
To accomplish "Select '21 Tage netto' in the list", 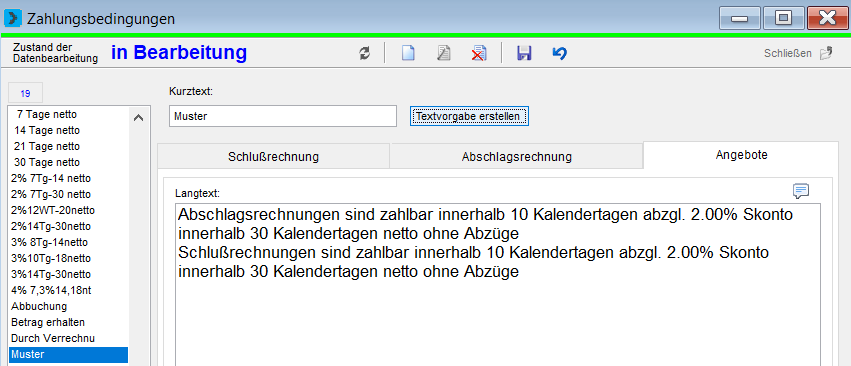I will pos(69,146).
